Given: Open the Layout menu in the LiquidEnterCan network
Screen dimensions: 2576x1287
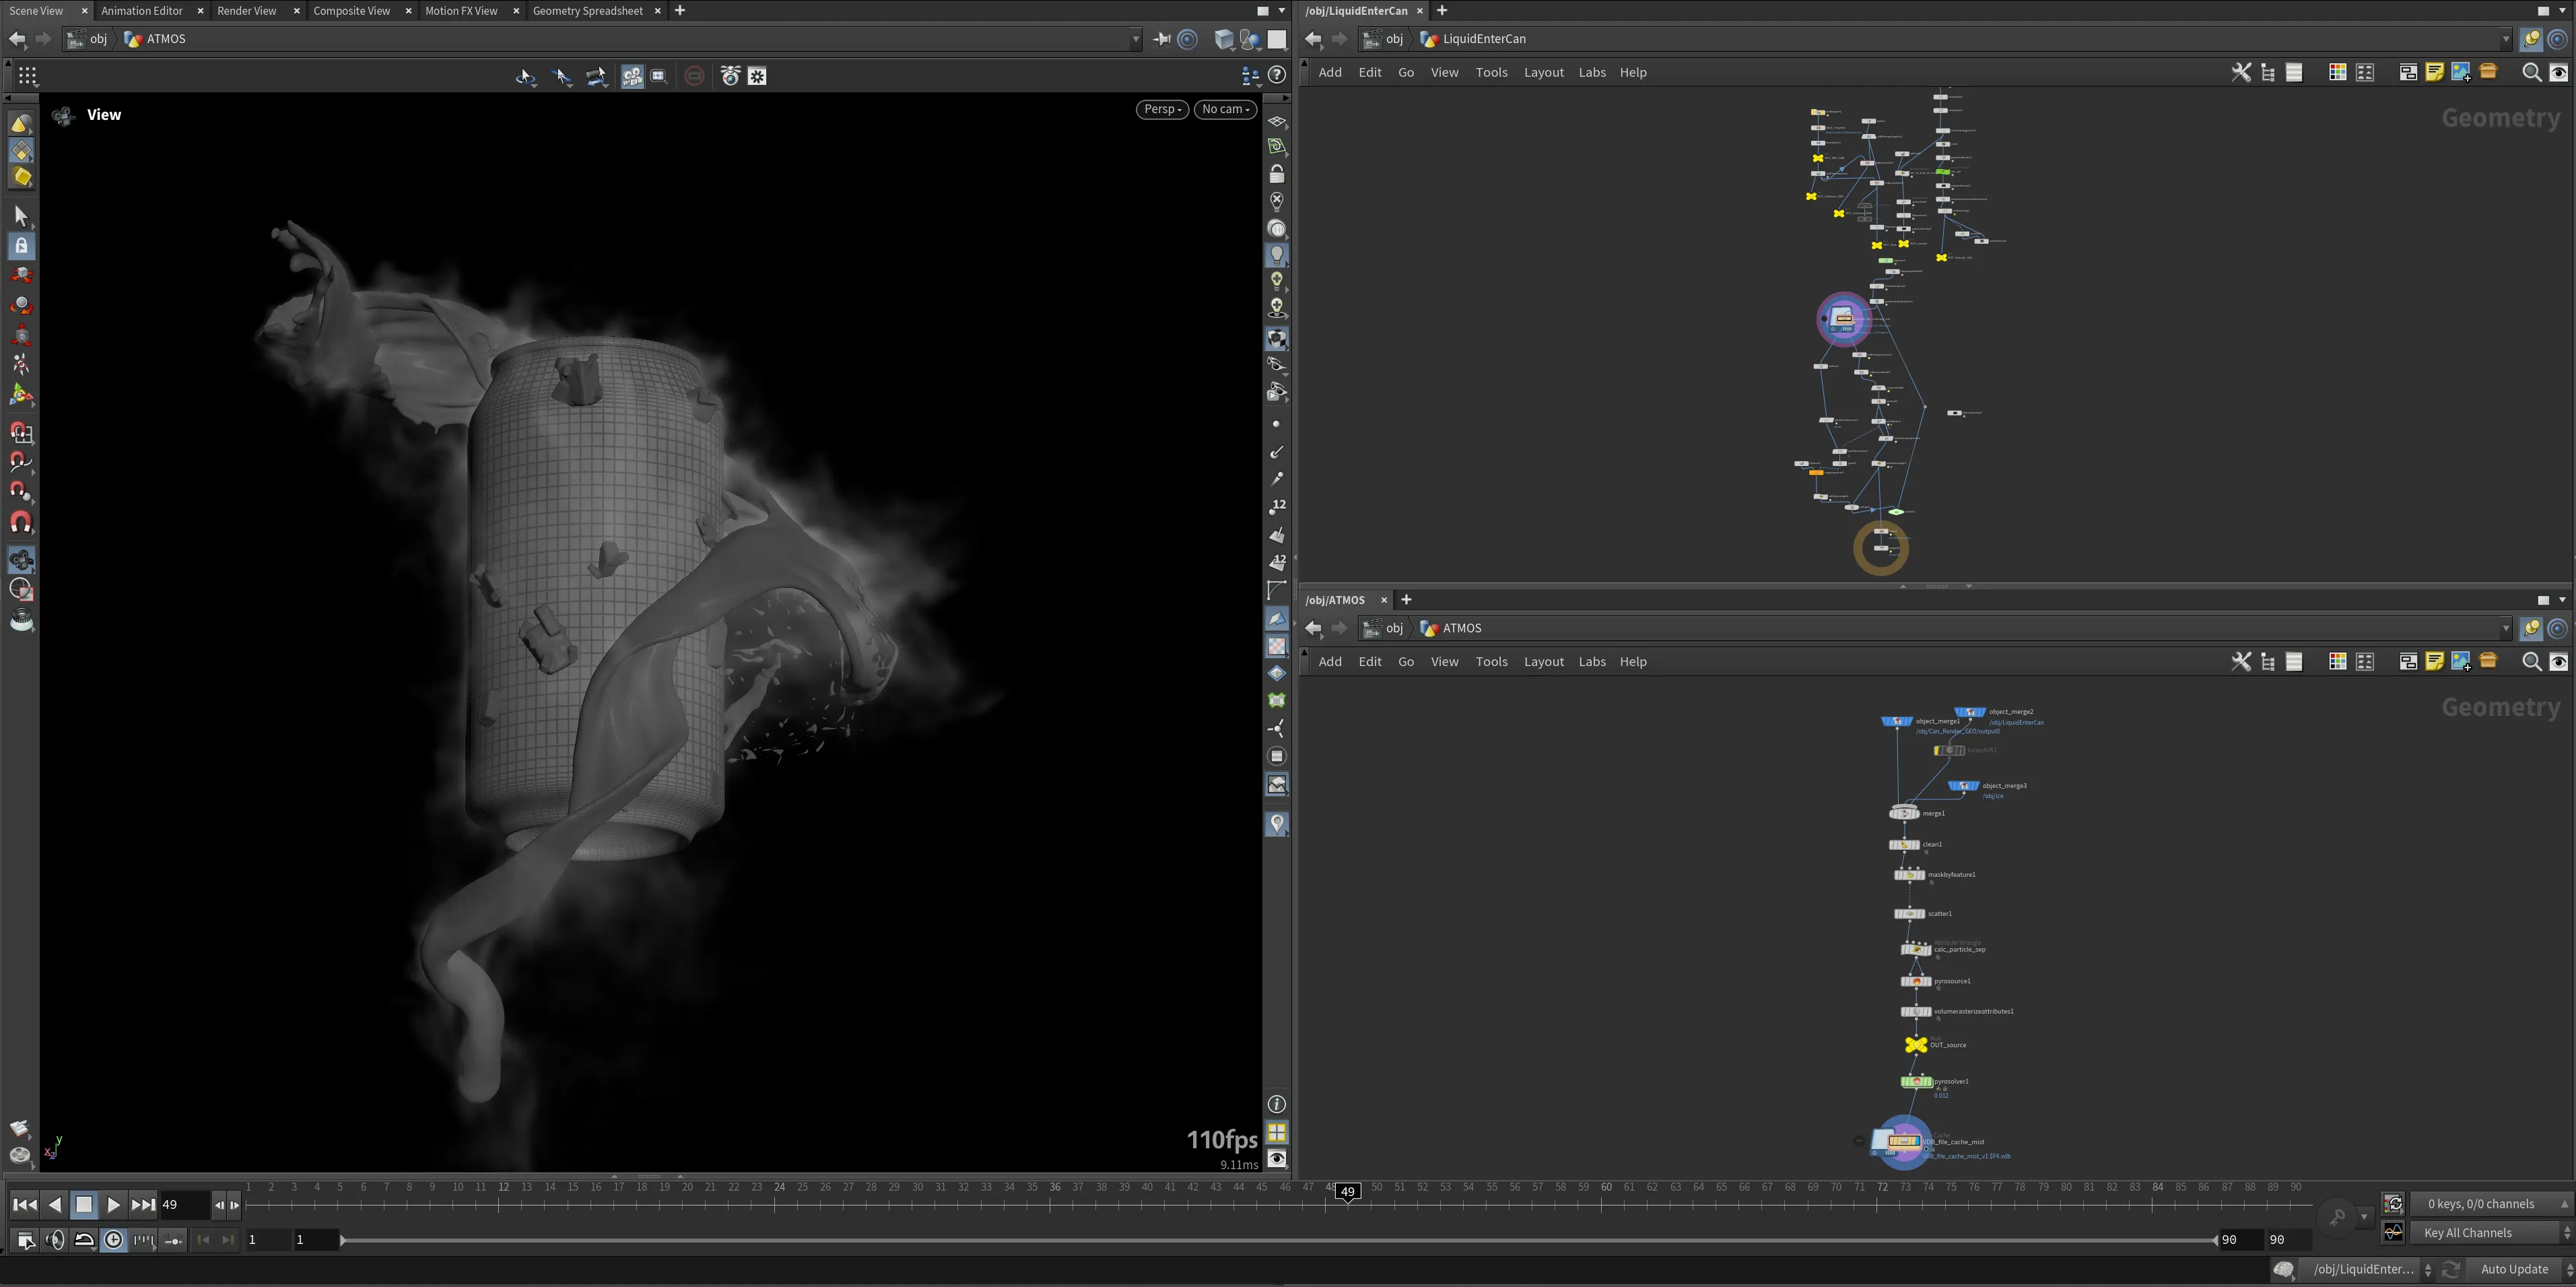Looking at the screenshot, I should click(x=1543, y=72).
